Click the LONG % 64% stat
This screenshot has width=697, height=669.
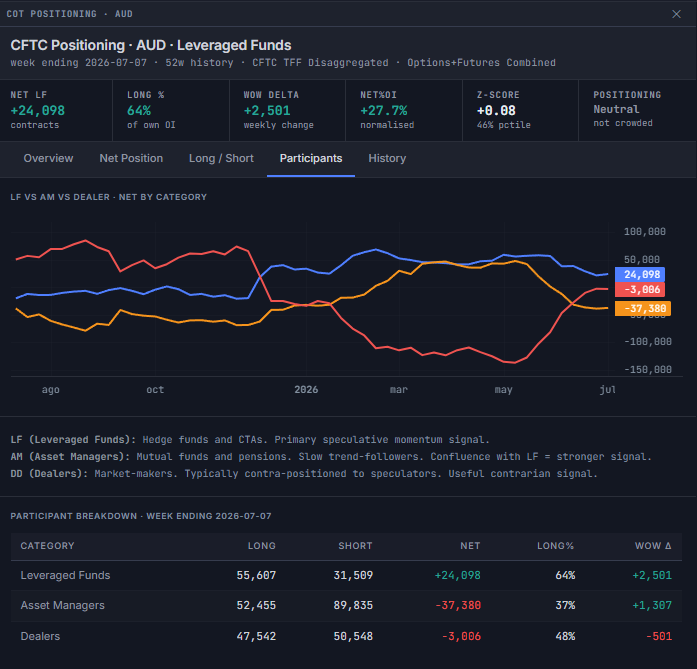coord(171,110)
